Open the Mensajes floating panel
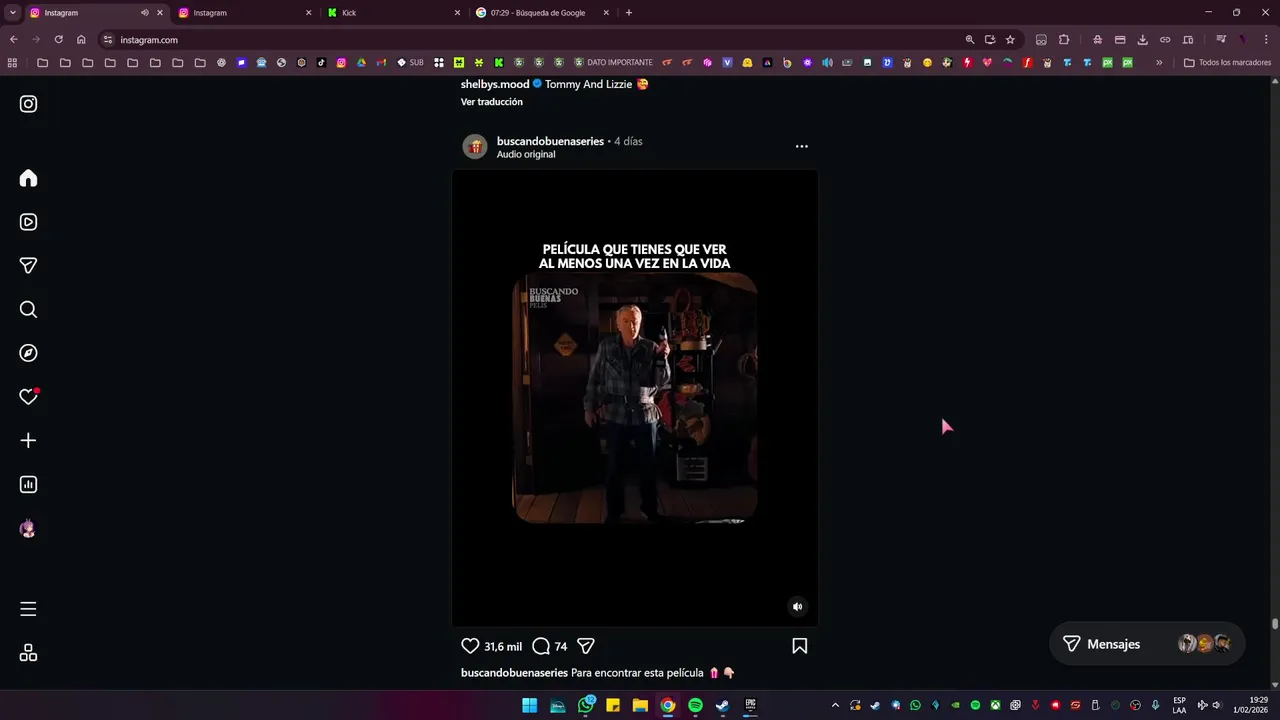The height and width of the screenshot is (720, 1280). 1147,644
